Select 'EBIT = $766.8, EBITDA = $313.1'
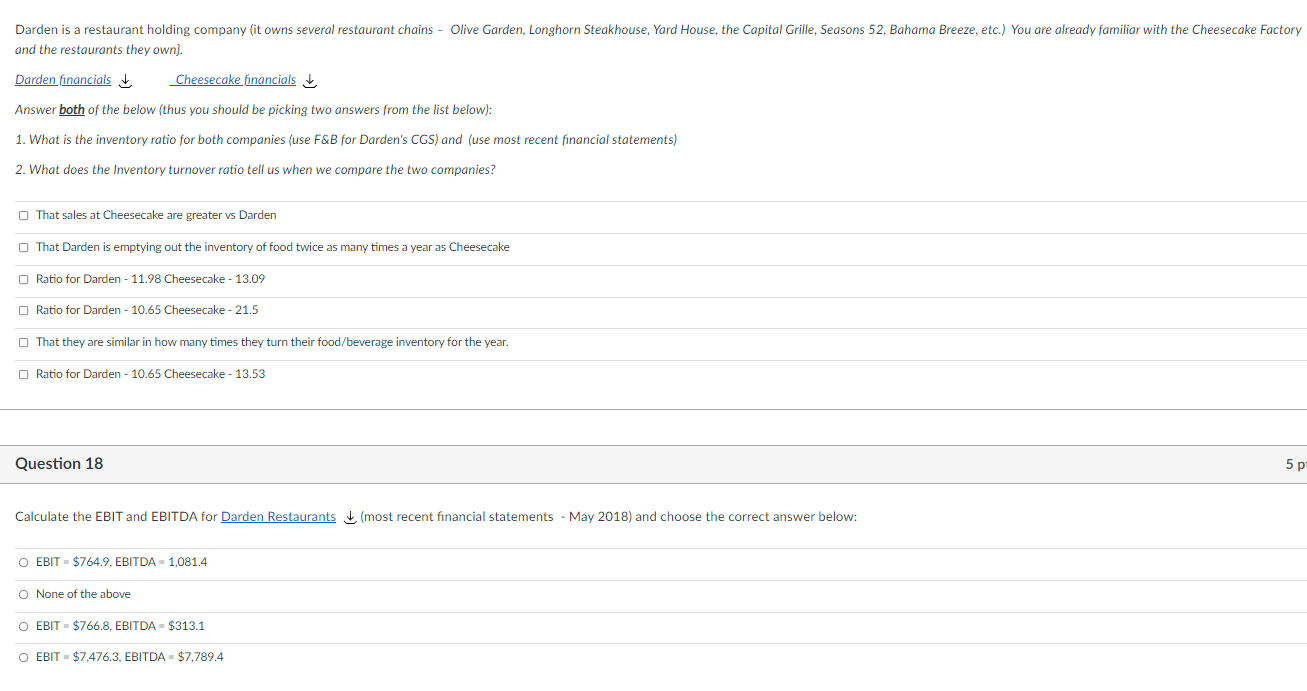 [22, 626]
